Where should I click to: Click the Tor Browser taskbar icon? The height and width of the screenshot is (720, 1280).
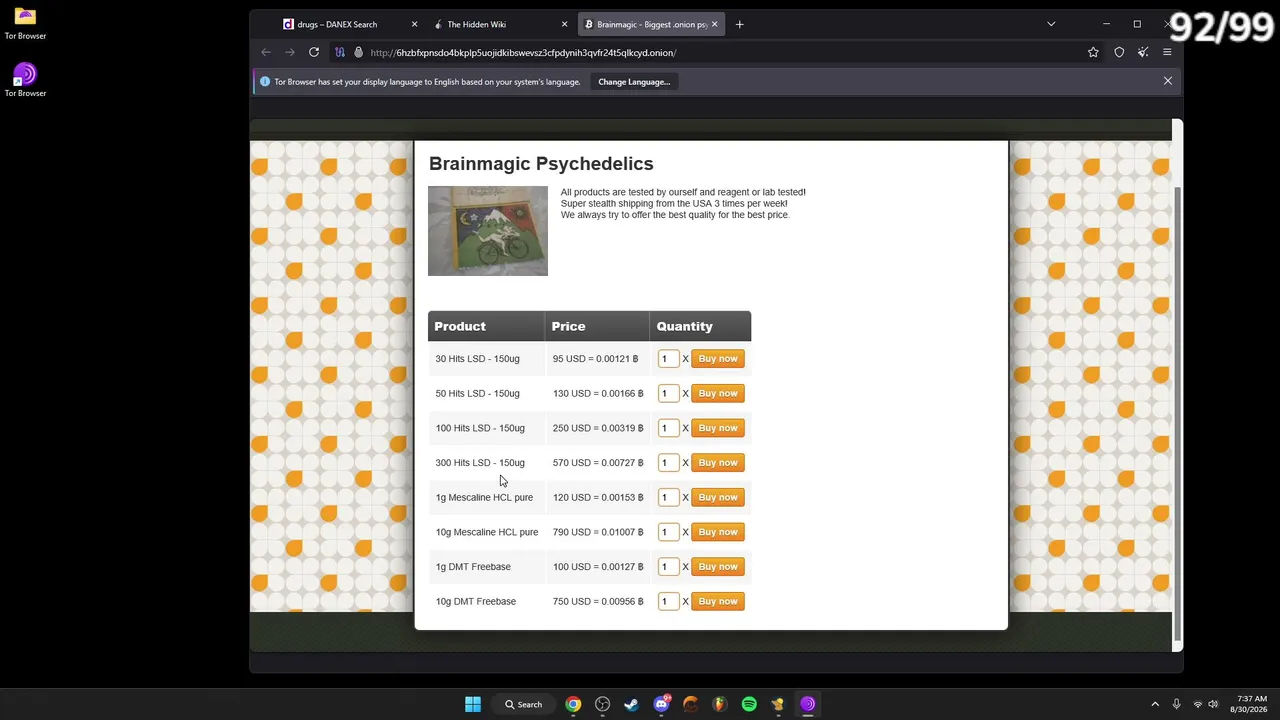[808, 704]
